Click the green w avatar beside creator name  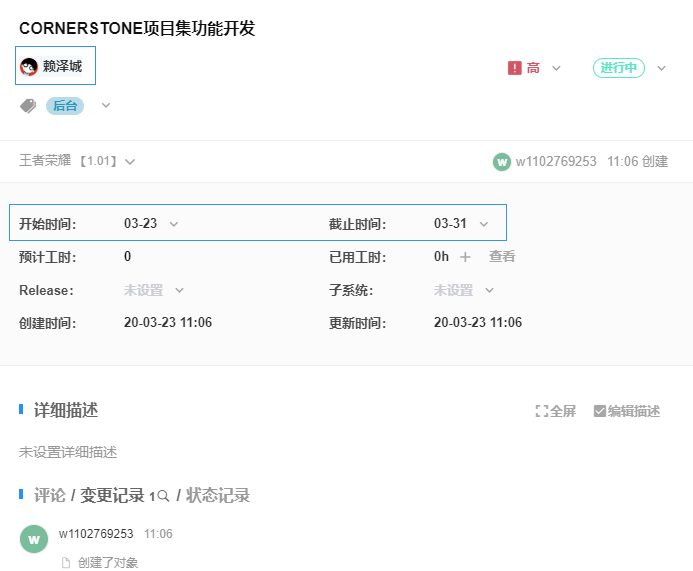502,162
